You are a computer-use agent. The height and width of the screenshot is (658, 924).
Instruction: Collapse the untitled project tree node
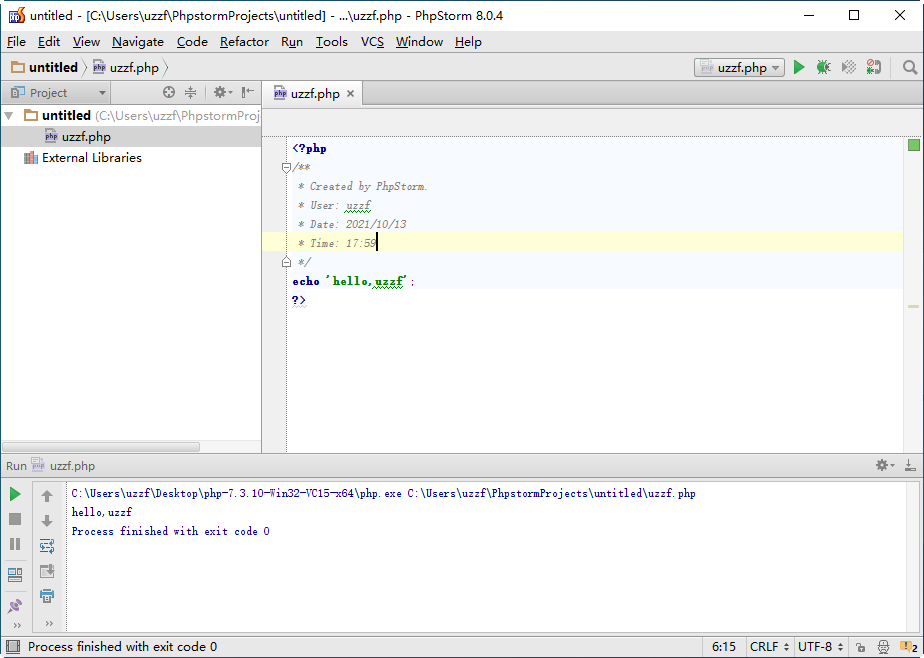click(9, 115)
